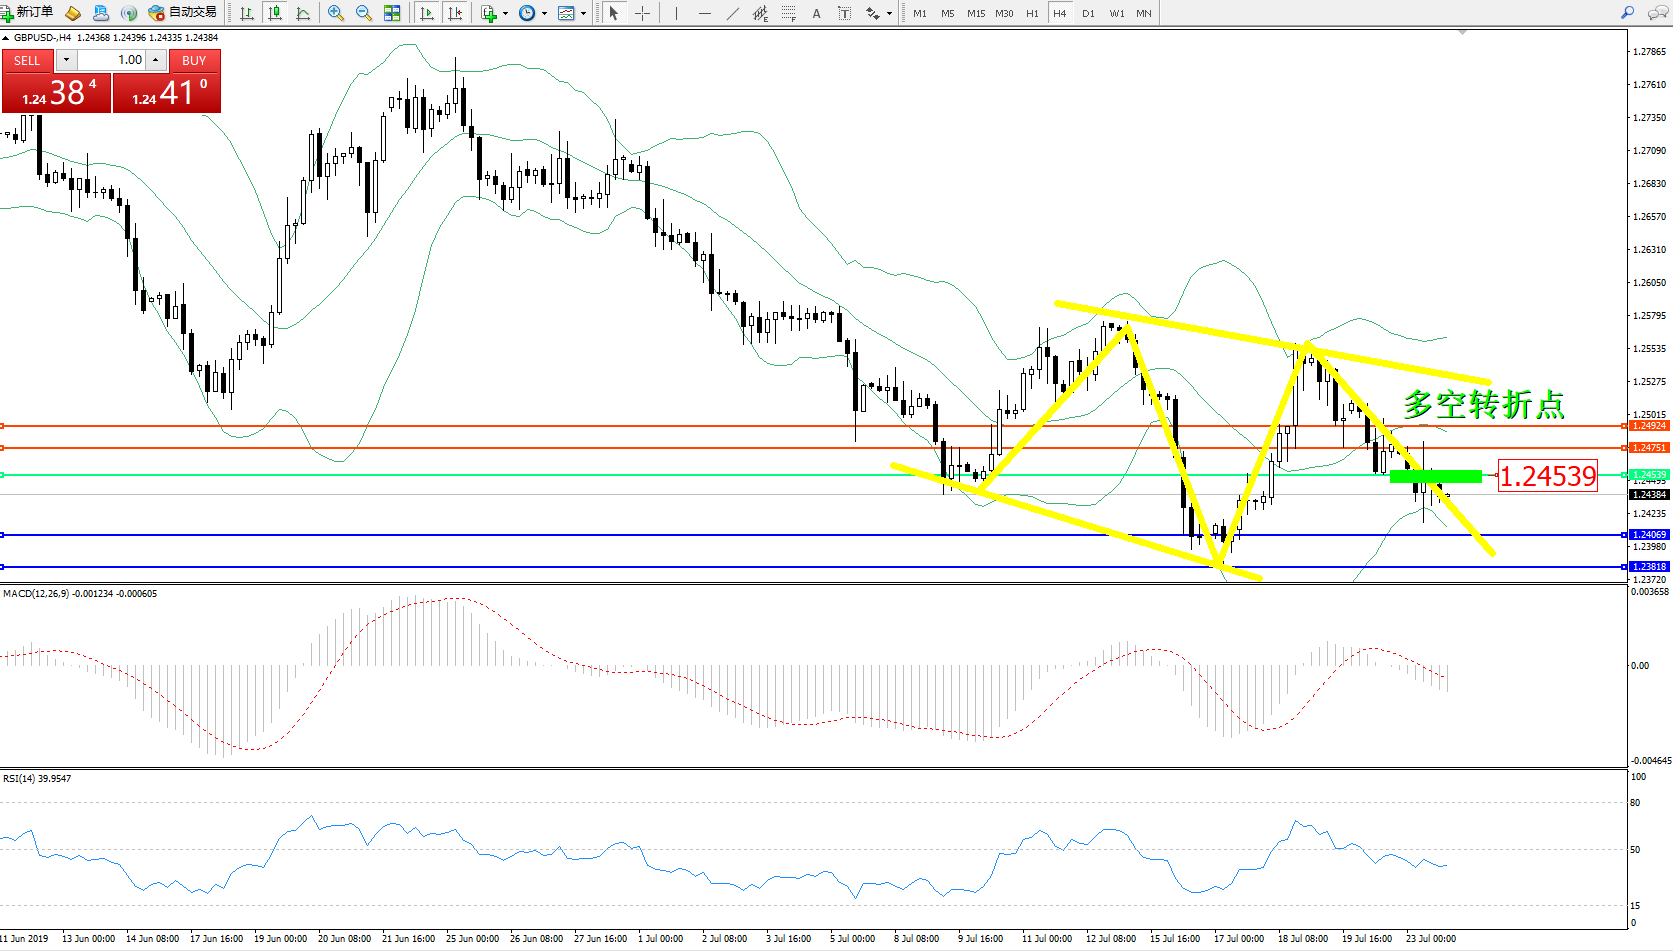1673x951 pixels.
Task: Toggle candlestick chart display mode
Action: pyautogui.click(x=275, y=13)
